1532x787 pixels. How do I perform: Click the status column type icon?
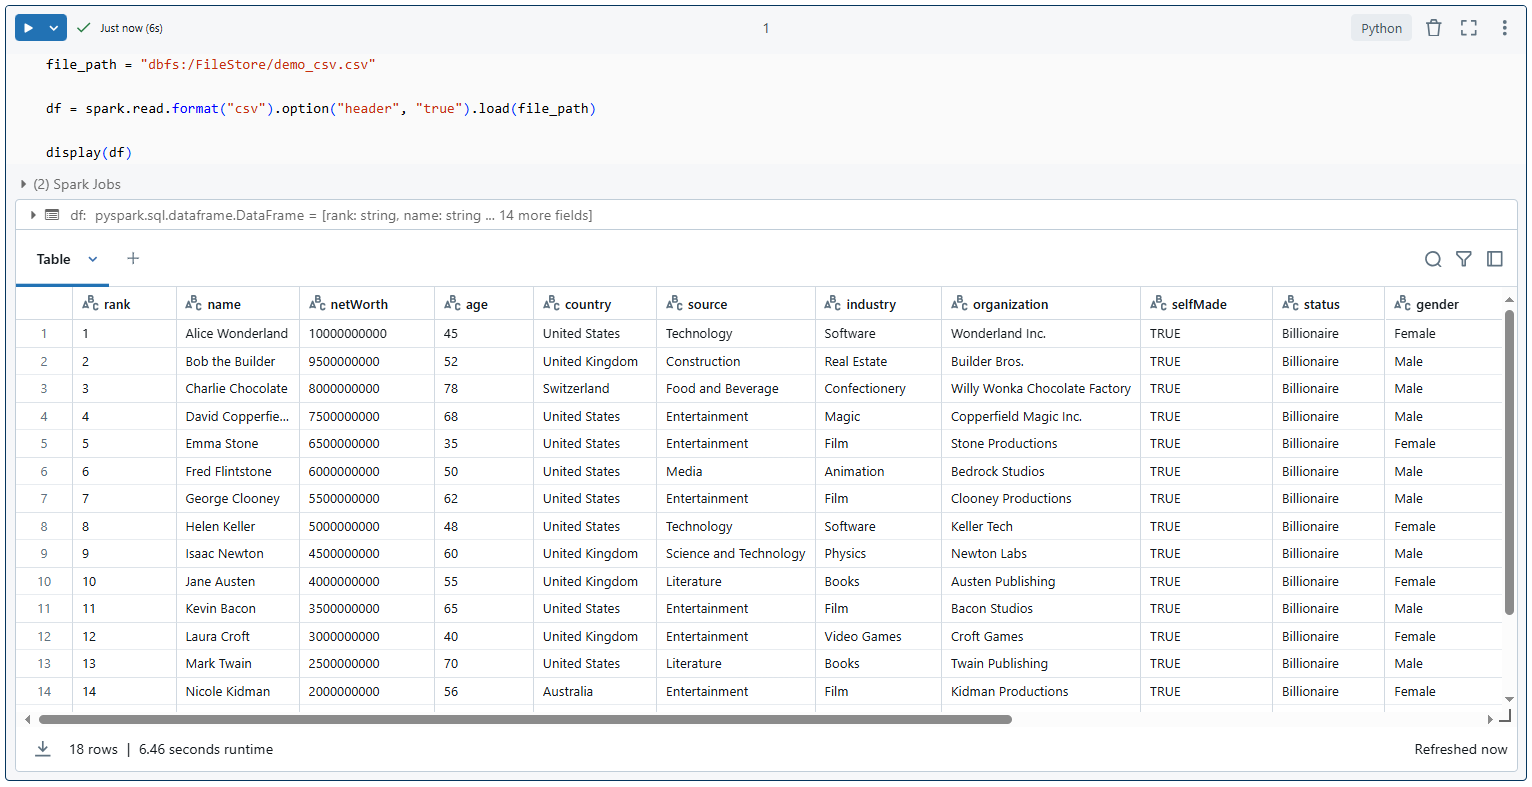point(1290,303)
